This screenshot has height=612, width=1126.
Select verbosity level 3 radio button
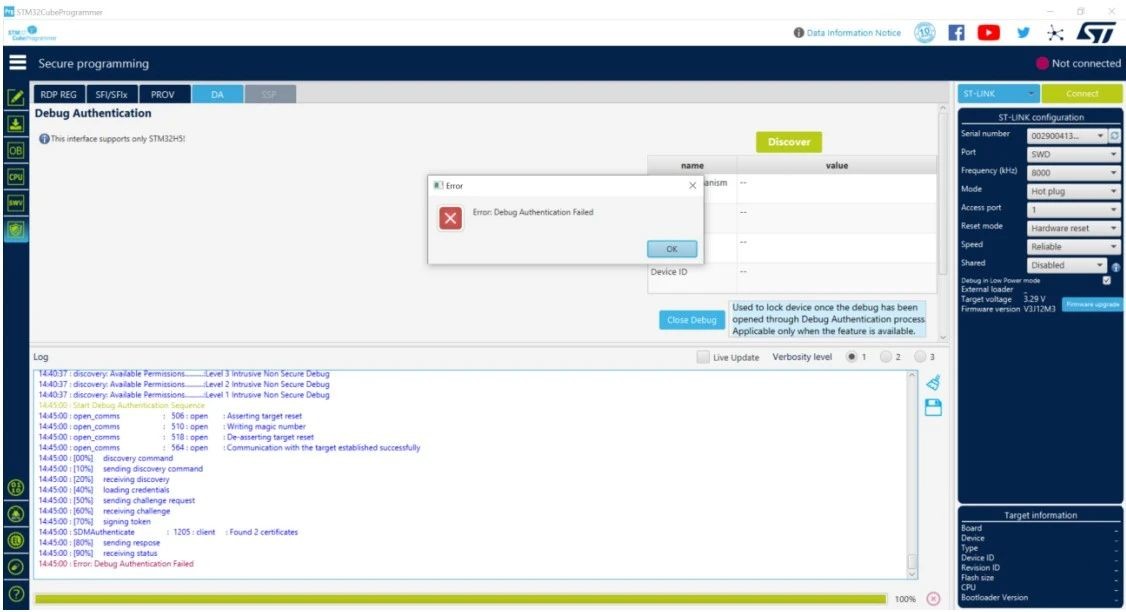point(920,357)
